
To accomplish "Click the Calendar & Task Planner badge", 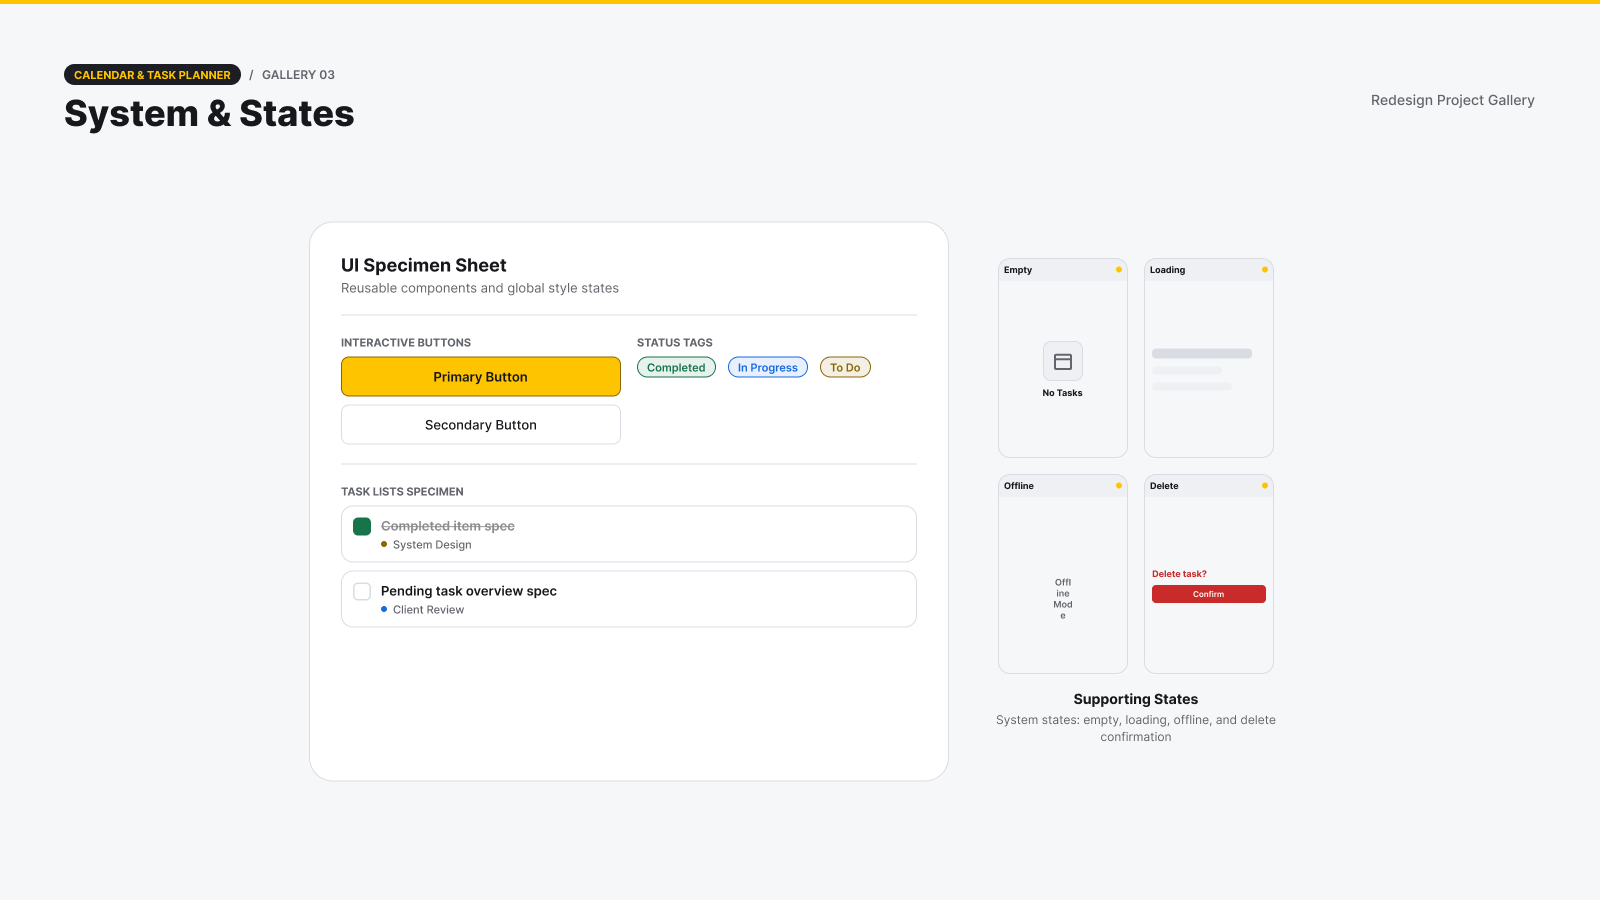I will pos(152,75).
